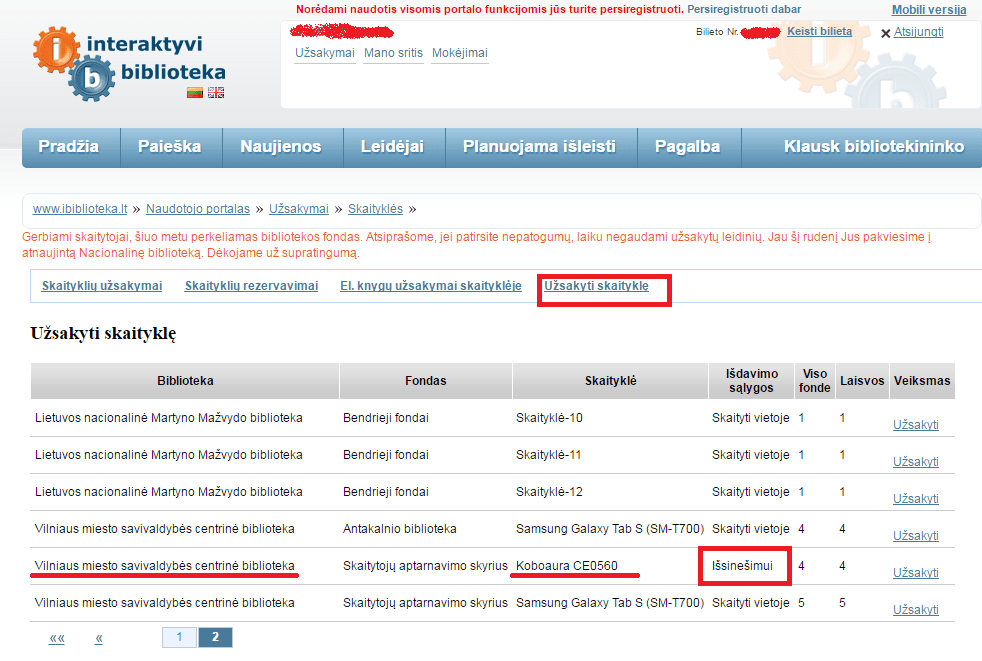Click Užsakyti for Skaityklė-10

coord(916,425)
